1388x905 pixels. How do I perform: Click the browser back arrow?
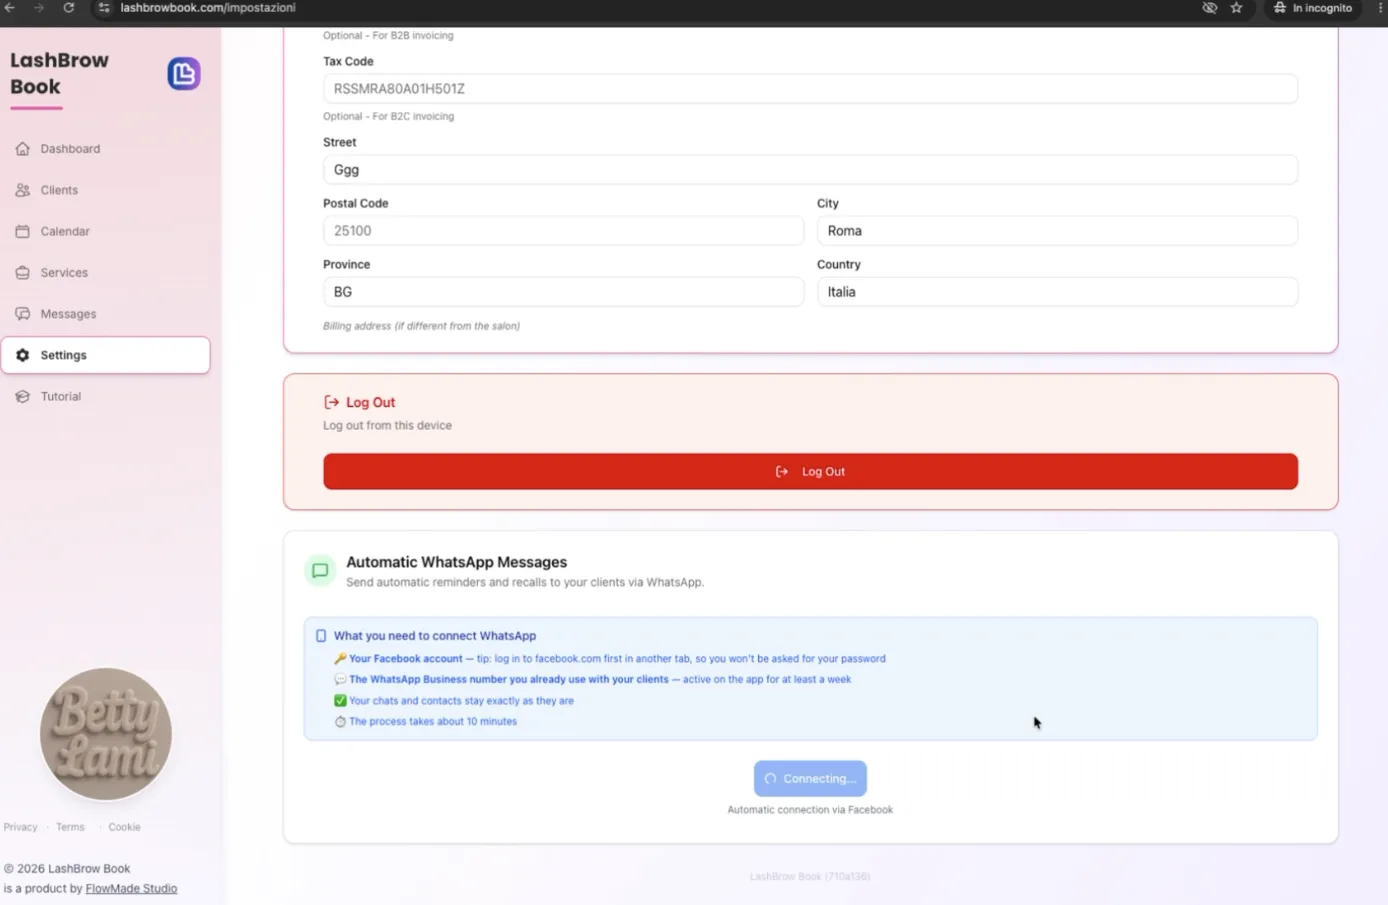point(10,8)
